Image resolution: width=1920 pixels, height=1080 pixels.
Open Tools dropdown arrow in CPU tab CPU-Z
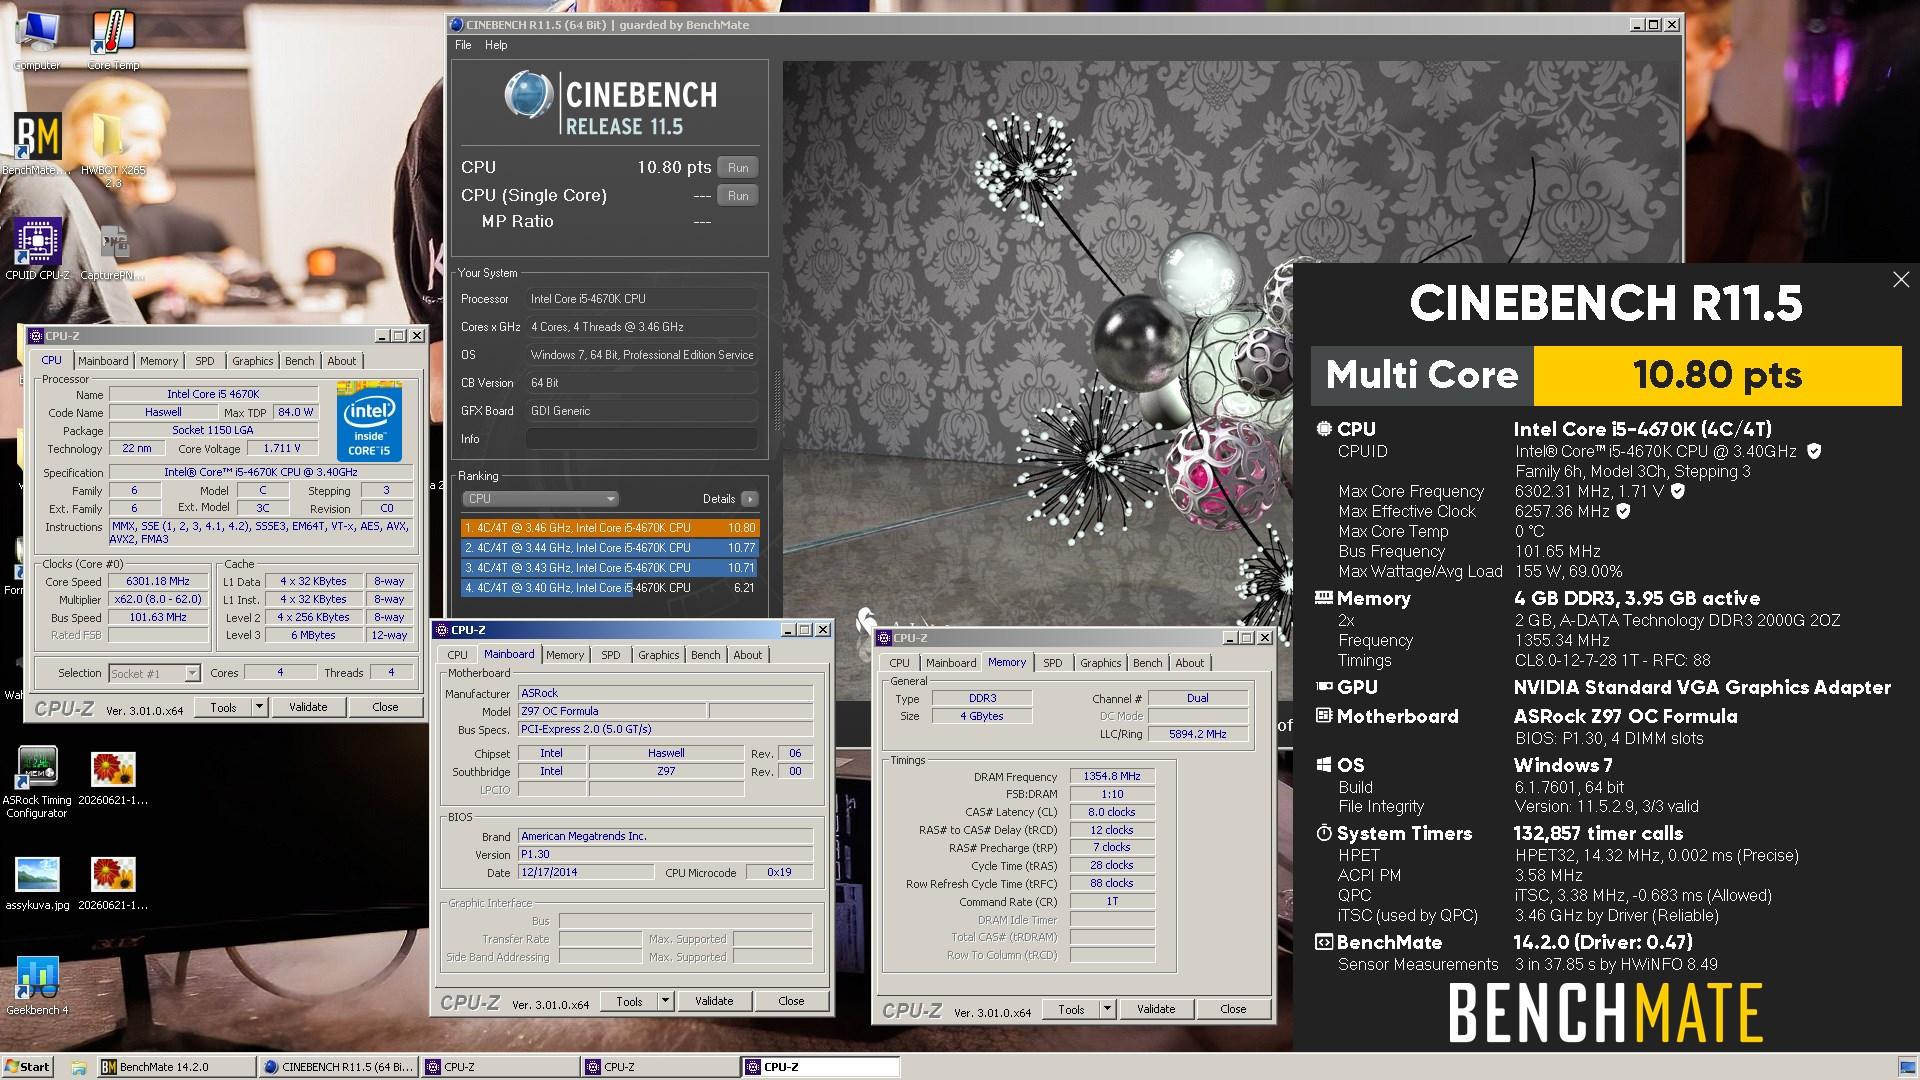click(259, 707)
